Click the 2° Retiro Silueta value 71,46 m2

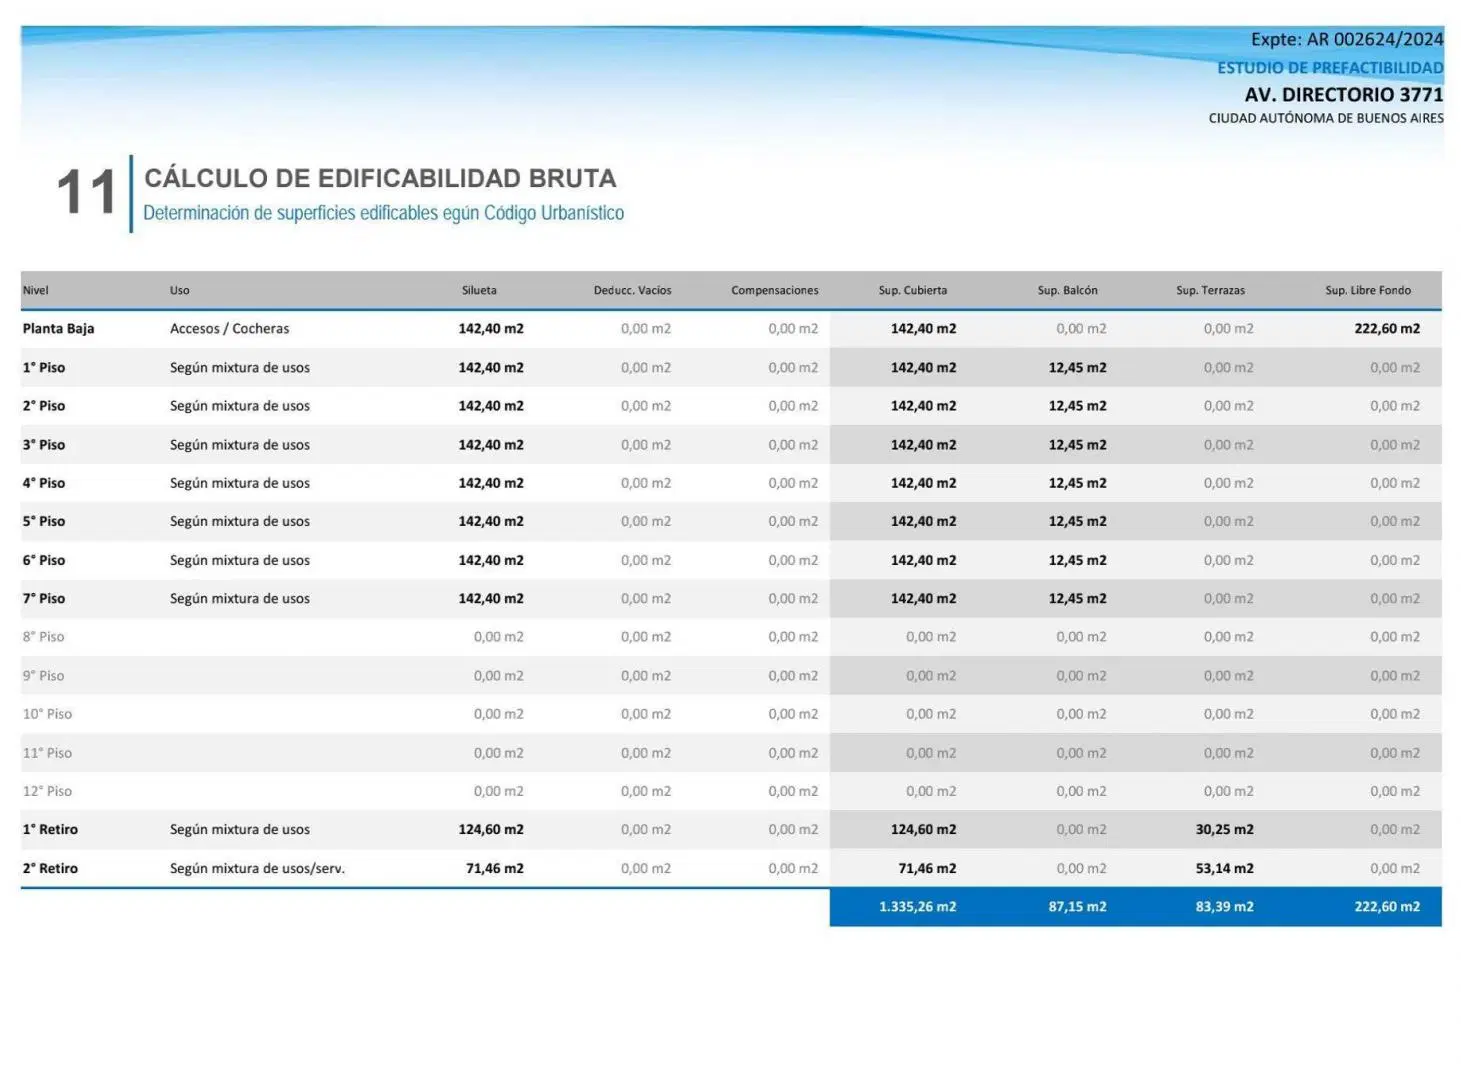click(494, 868)
